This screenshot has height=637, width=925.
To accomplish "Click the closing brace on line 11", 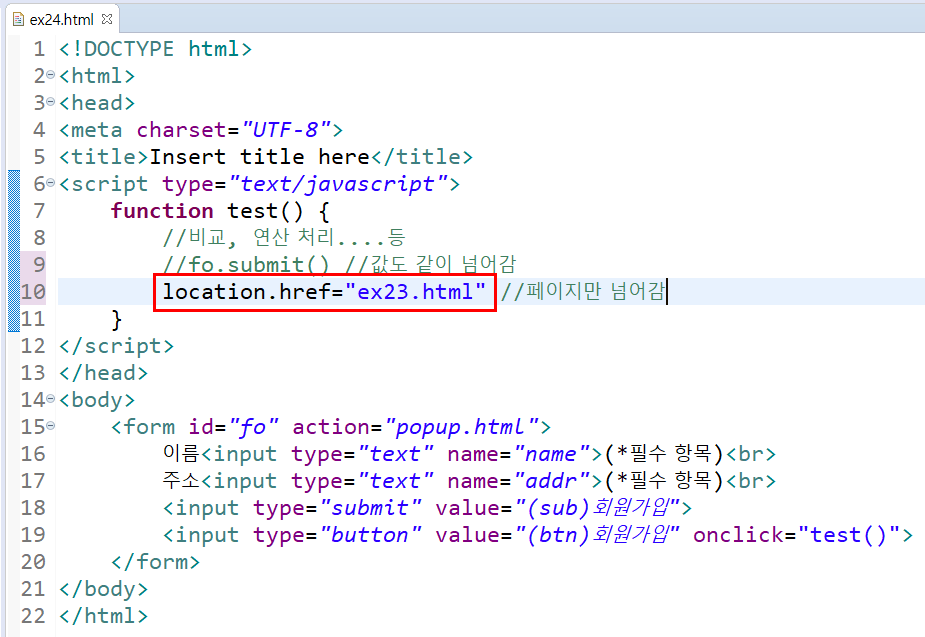I will coord(116,320).
